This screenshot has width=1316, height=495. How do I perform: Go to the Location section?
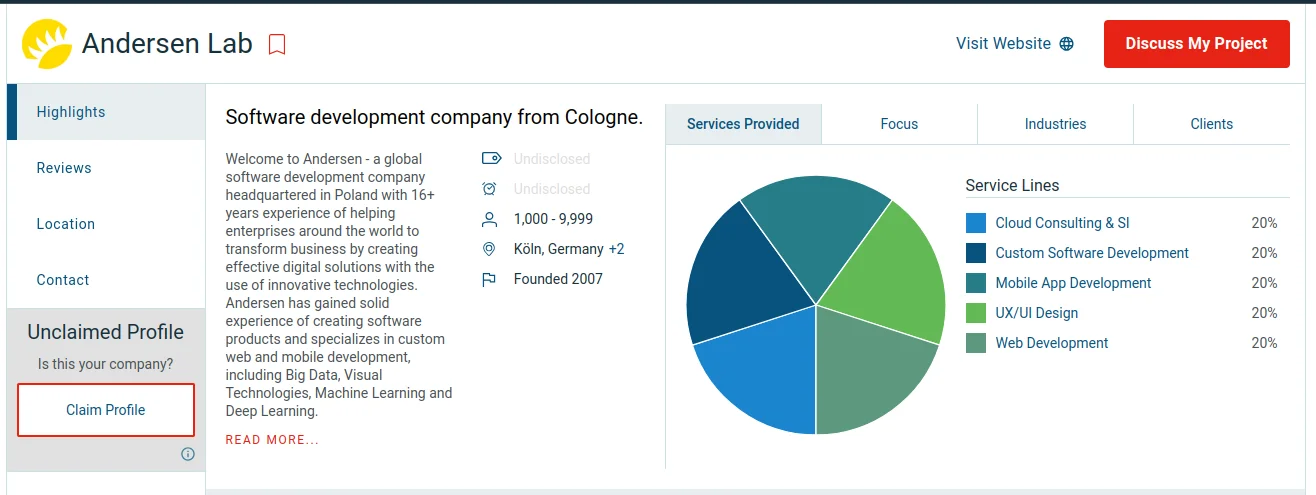106,224
